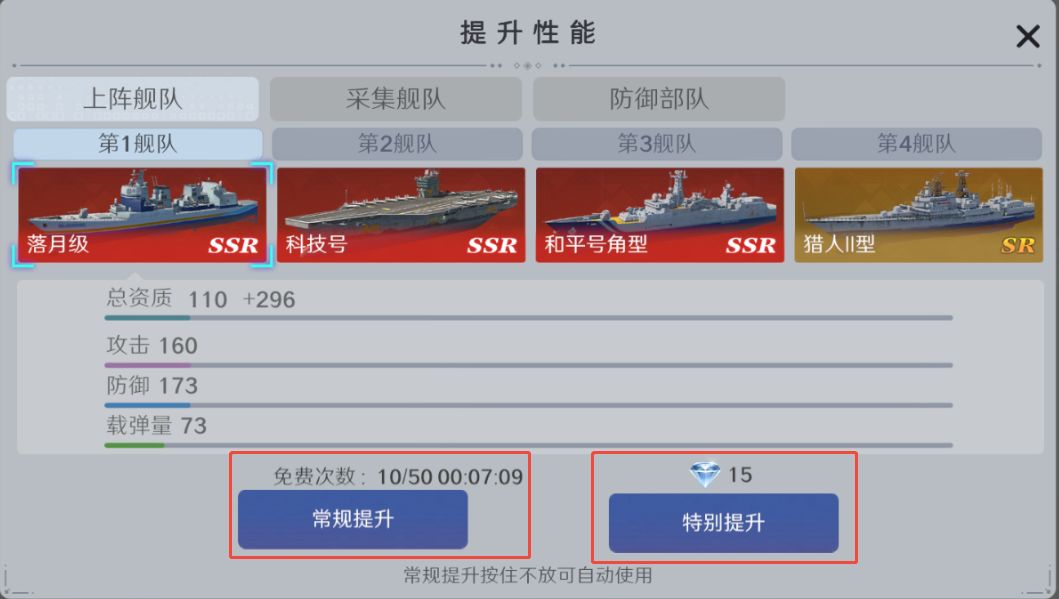Switch to the 上阵舰队 tab
1059x599 pixels.
pos(133,99)
